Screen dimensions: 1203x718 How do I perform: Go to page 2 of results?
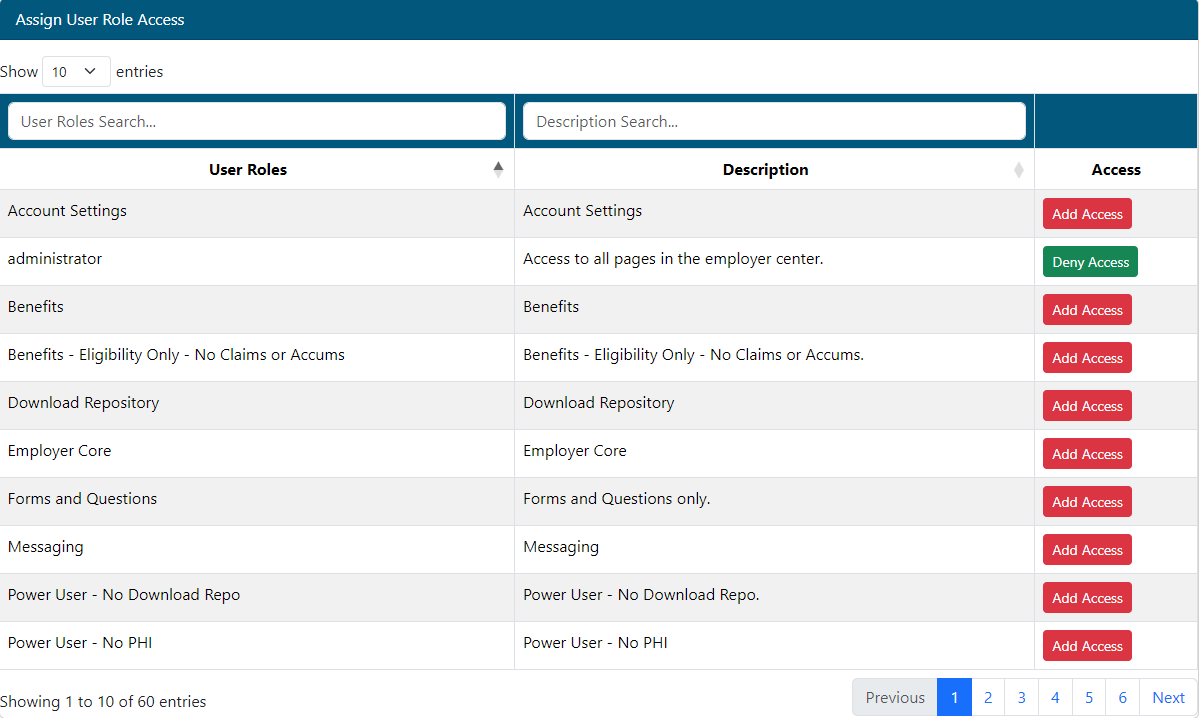coord(988,698)
